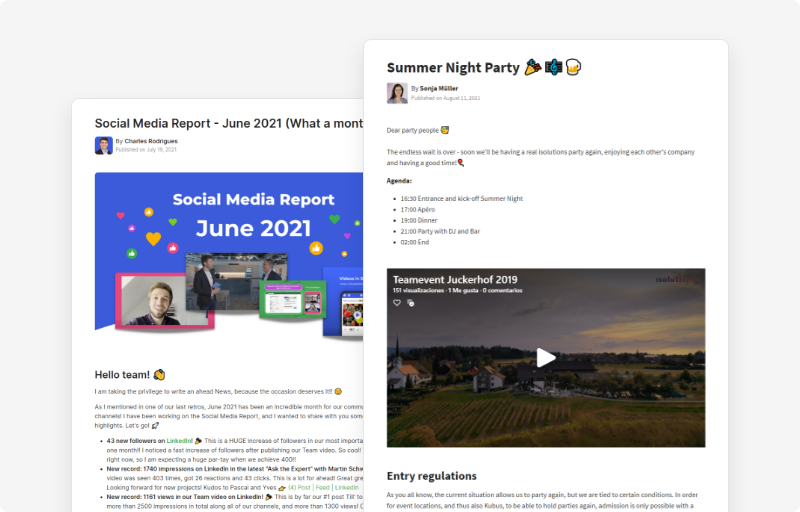Click author name Charles Rodrigues
The height and width of the screenshot is (512, 800).
(151, 141)
